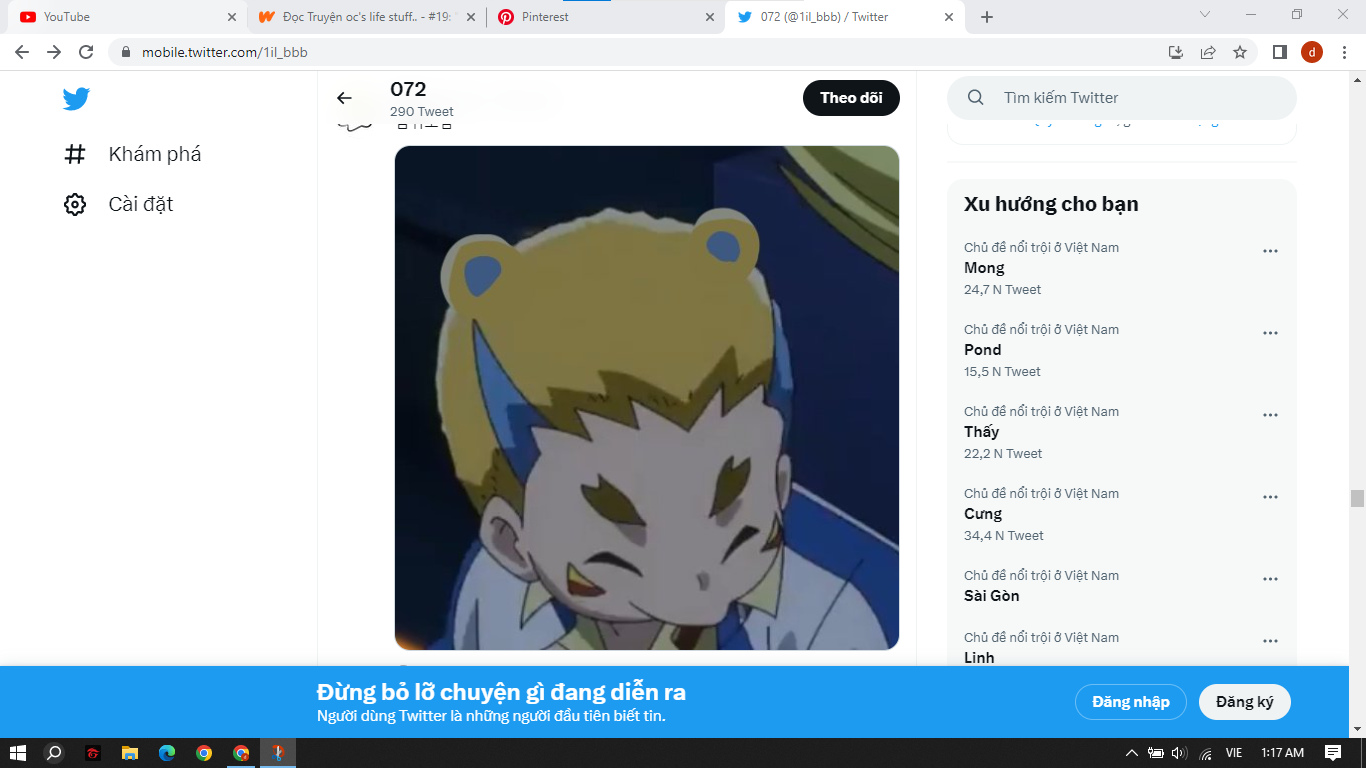Bookmark this page with the star icon
Screen dimensions: 1366x768
(1240, 52)
